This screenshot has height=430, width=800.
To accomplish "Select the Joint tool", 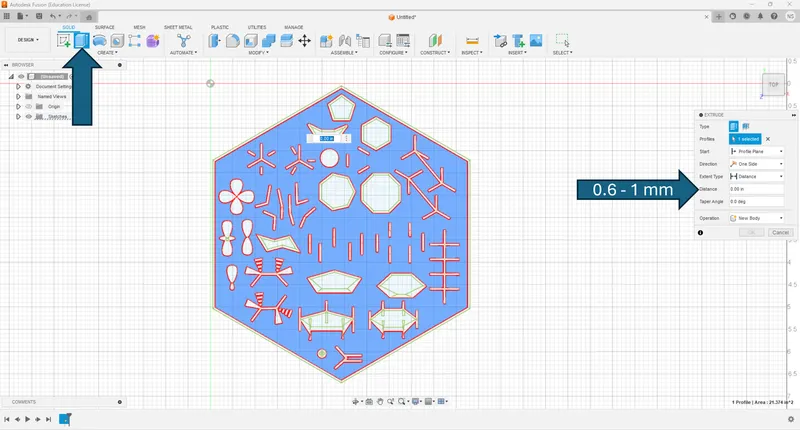I will pyautogui.click(x=345, y=40).
